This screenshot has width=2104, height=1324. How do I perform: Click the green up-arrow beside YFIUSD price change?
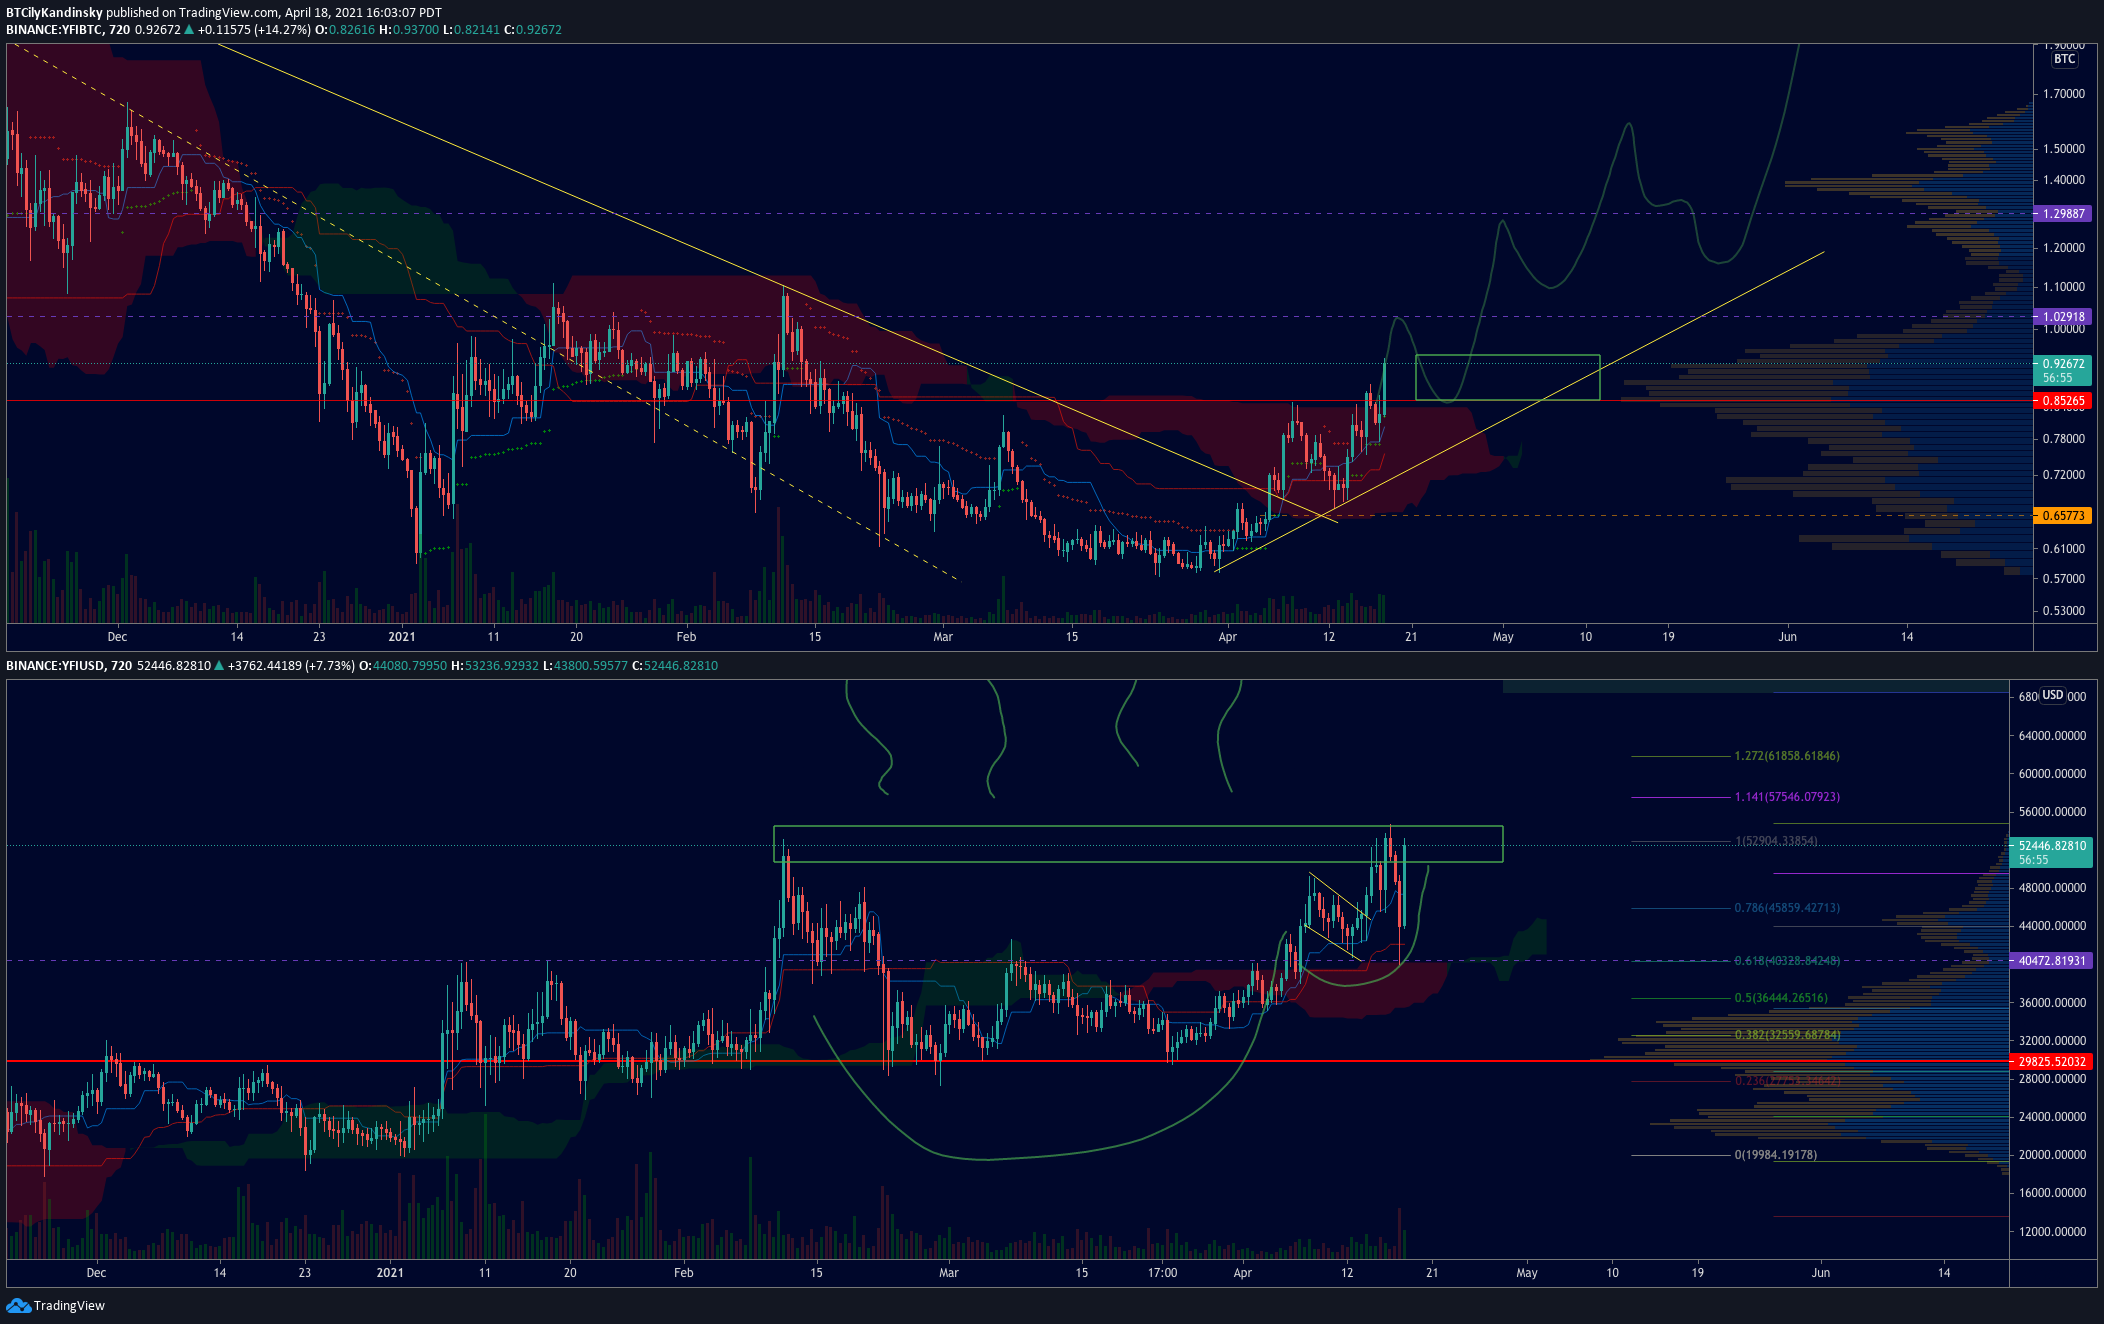coord(220,666)
